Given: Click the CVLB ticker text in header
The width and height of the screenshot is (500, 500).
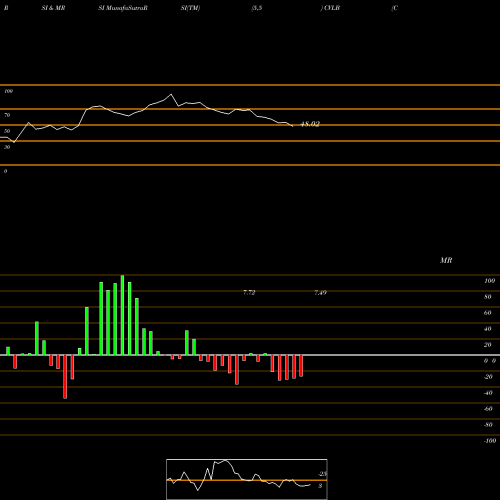Looking at the screenshot, I should click(x=332, y=8).
